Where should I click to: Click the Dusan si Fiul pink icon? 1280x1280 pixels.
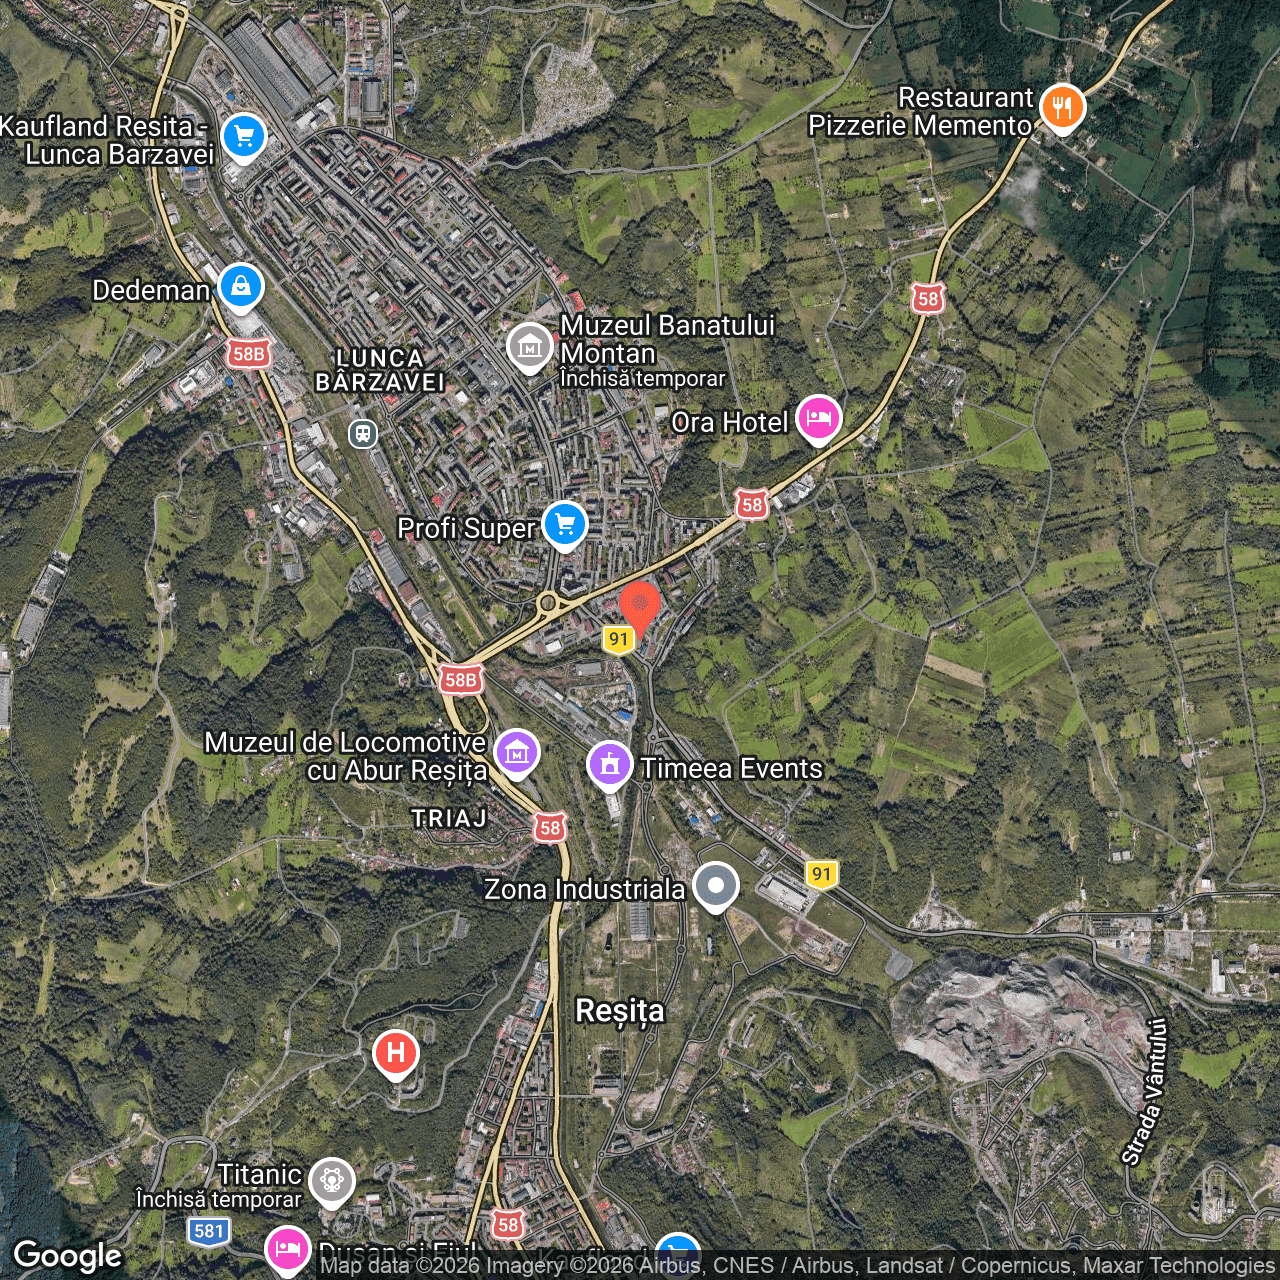click(x=288, y=1251)
